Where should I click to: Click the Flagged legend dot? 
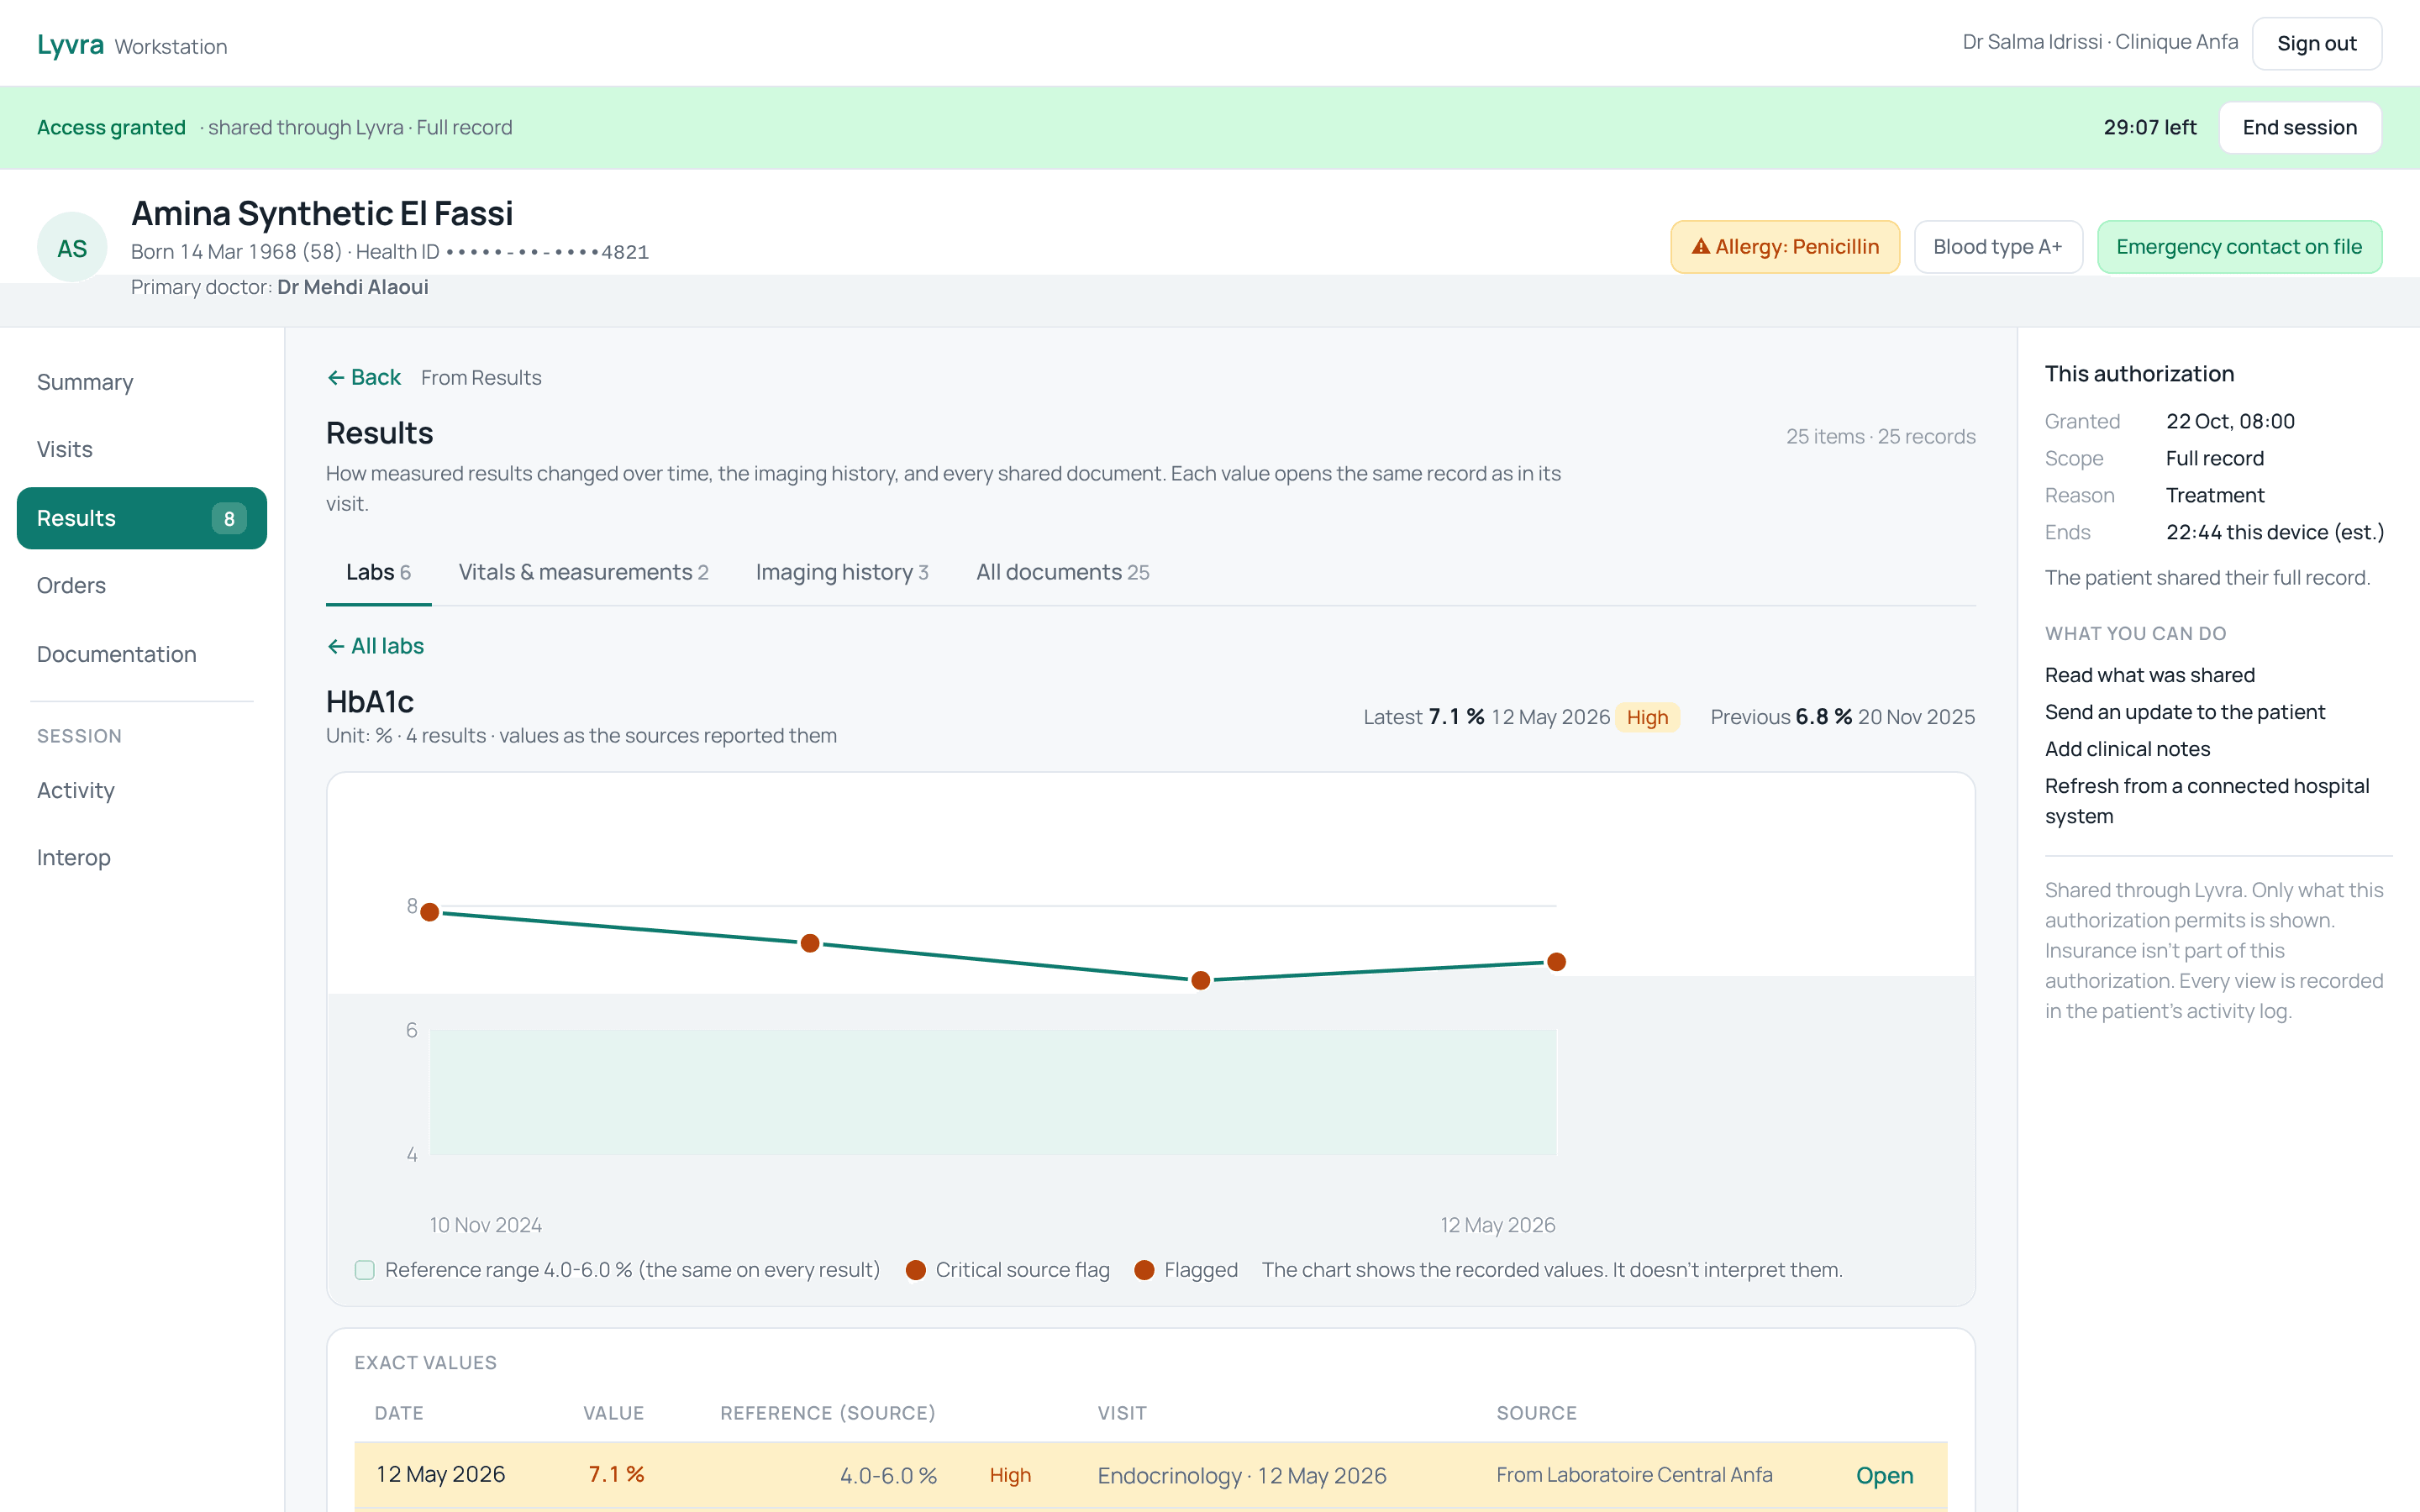point(1144,1270)
